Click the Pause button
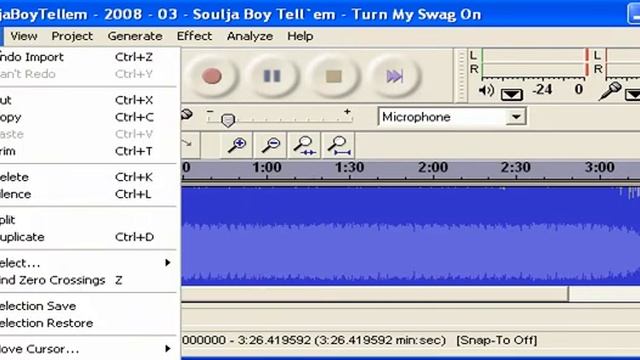The height and width of the screenshot is (360, 640). click(x=272, y=76)
